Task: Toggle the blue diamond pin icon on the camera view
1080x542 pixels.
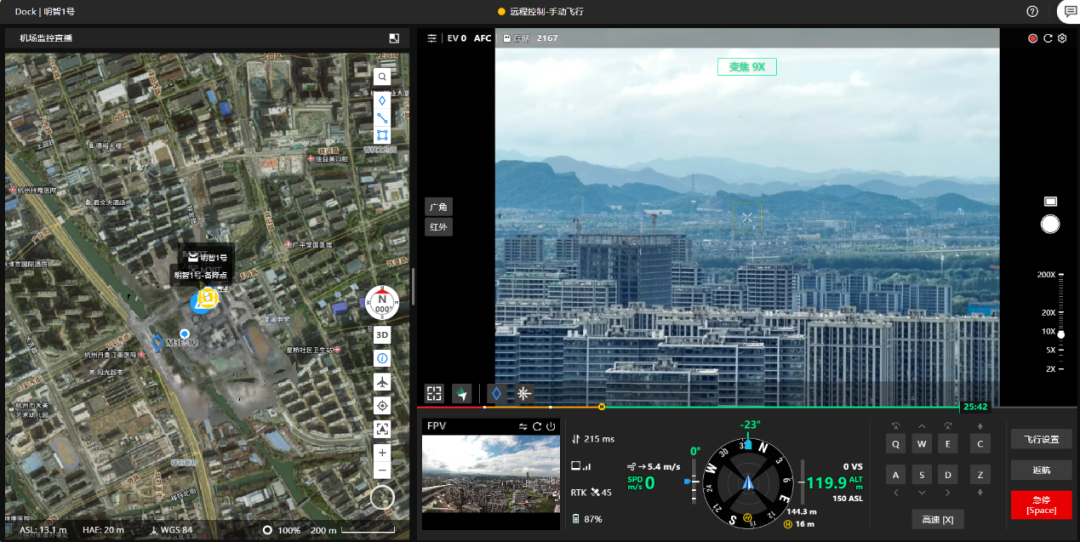Action: tap(496, 393)
